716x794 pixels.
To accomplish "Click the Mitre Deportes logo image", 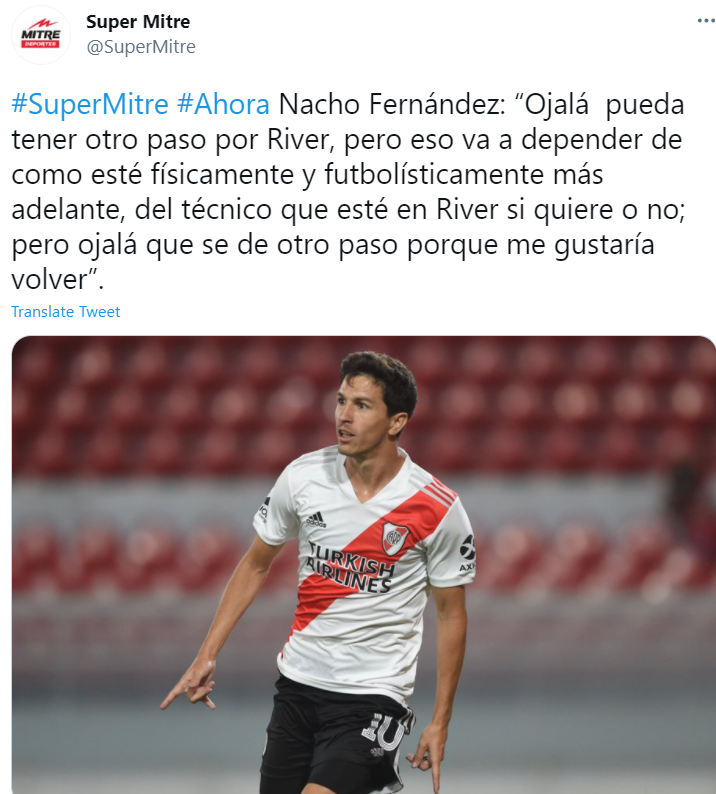I will point(41,35).
